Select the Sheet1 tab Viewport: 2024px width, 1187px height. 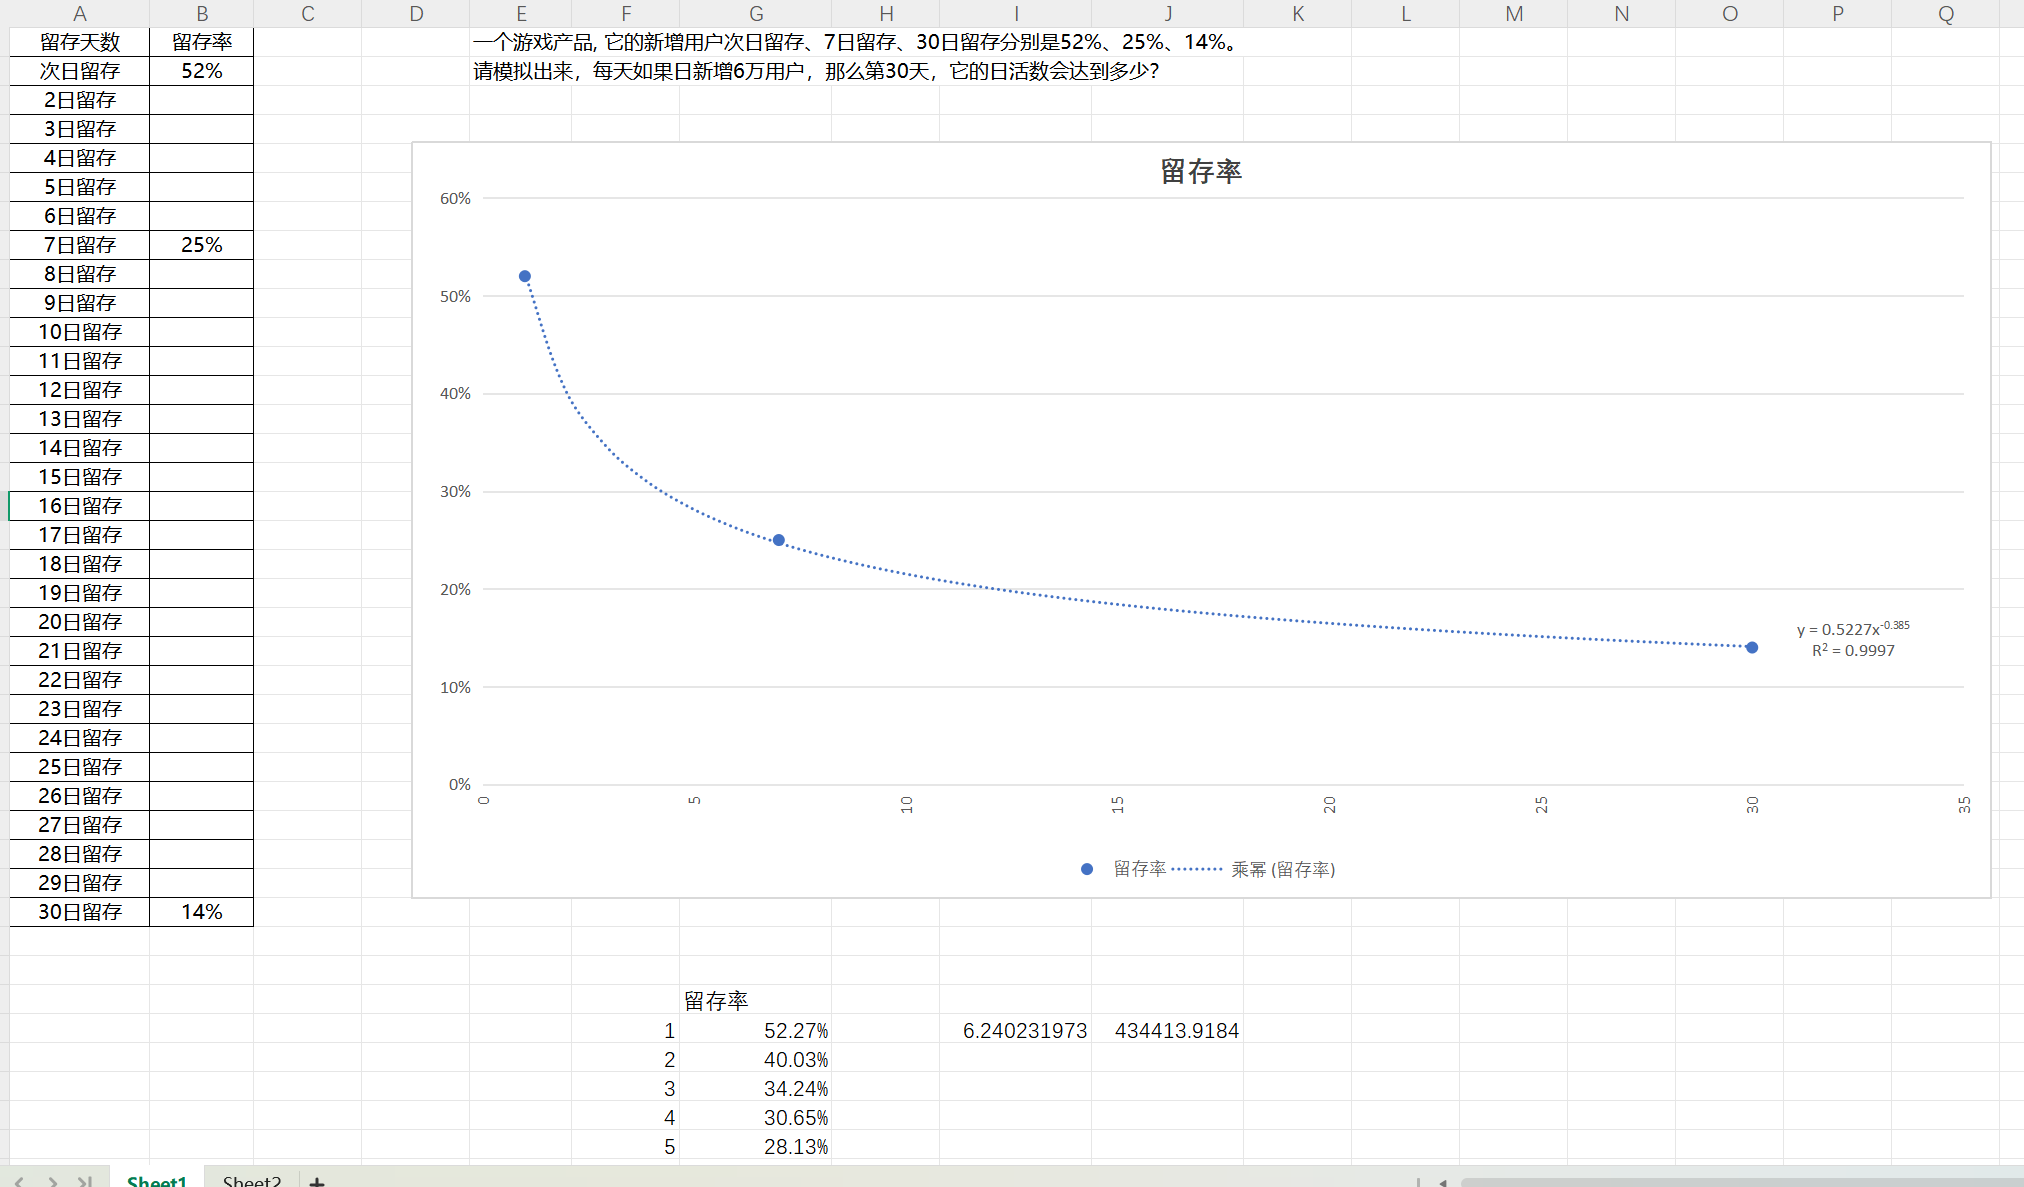coord(157,1180)
